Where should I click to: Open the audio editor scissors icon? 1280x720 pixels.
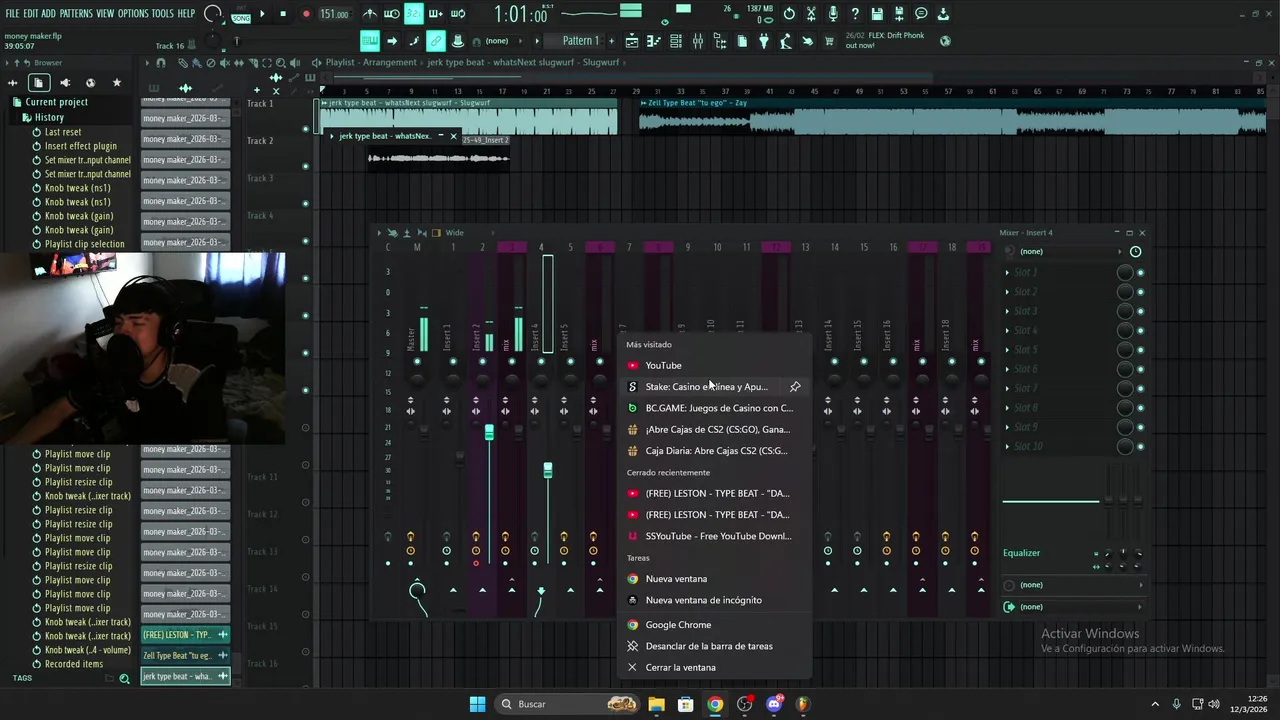[x=811, y=14]
